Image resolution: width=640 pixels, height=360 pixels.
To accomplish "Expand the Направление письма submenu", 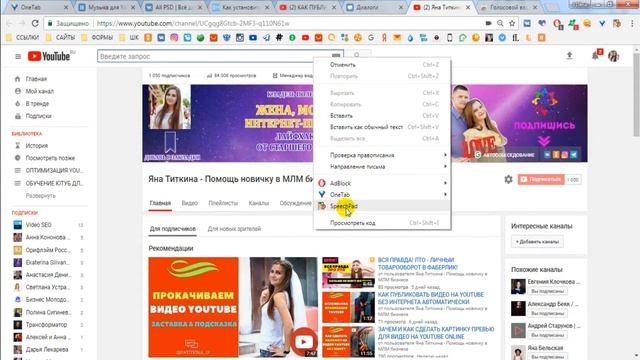I will tap(382, 167).
